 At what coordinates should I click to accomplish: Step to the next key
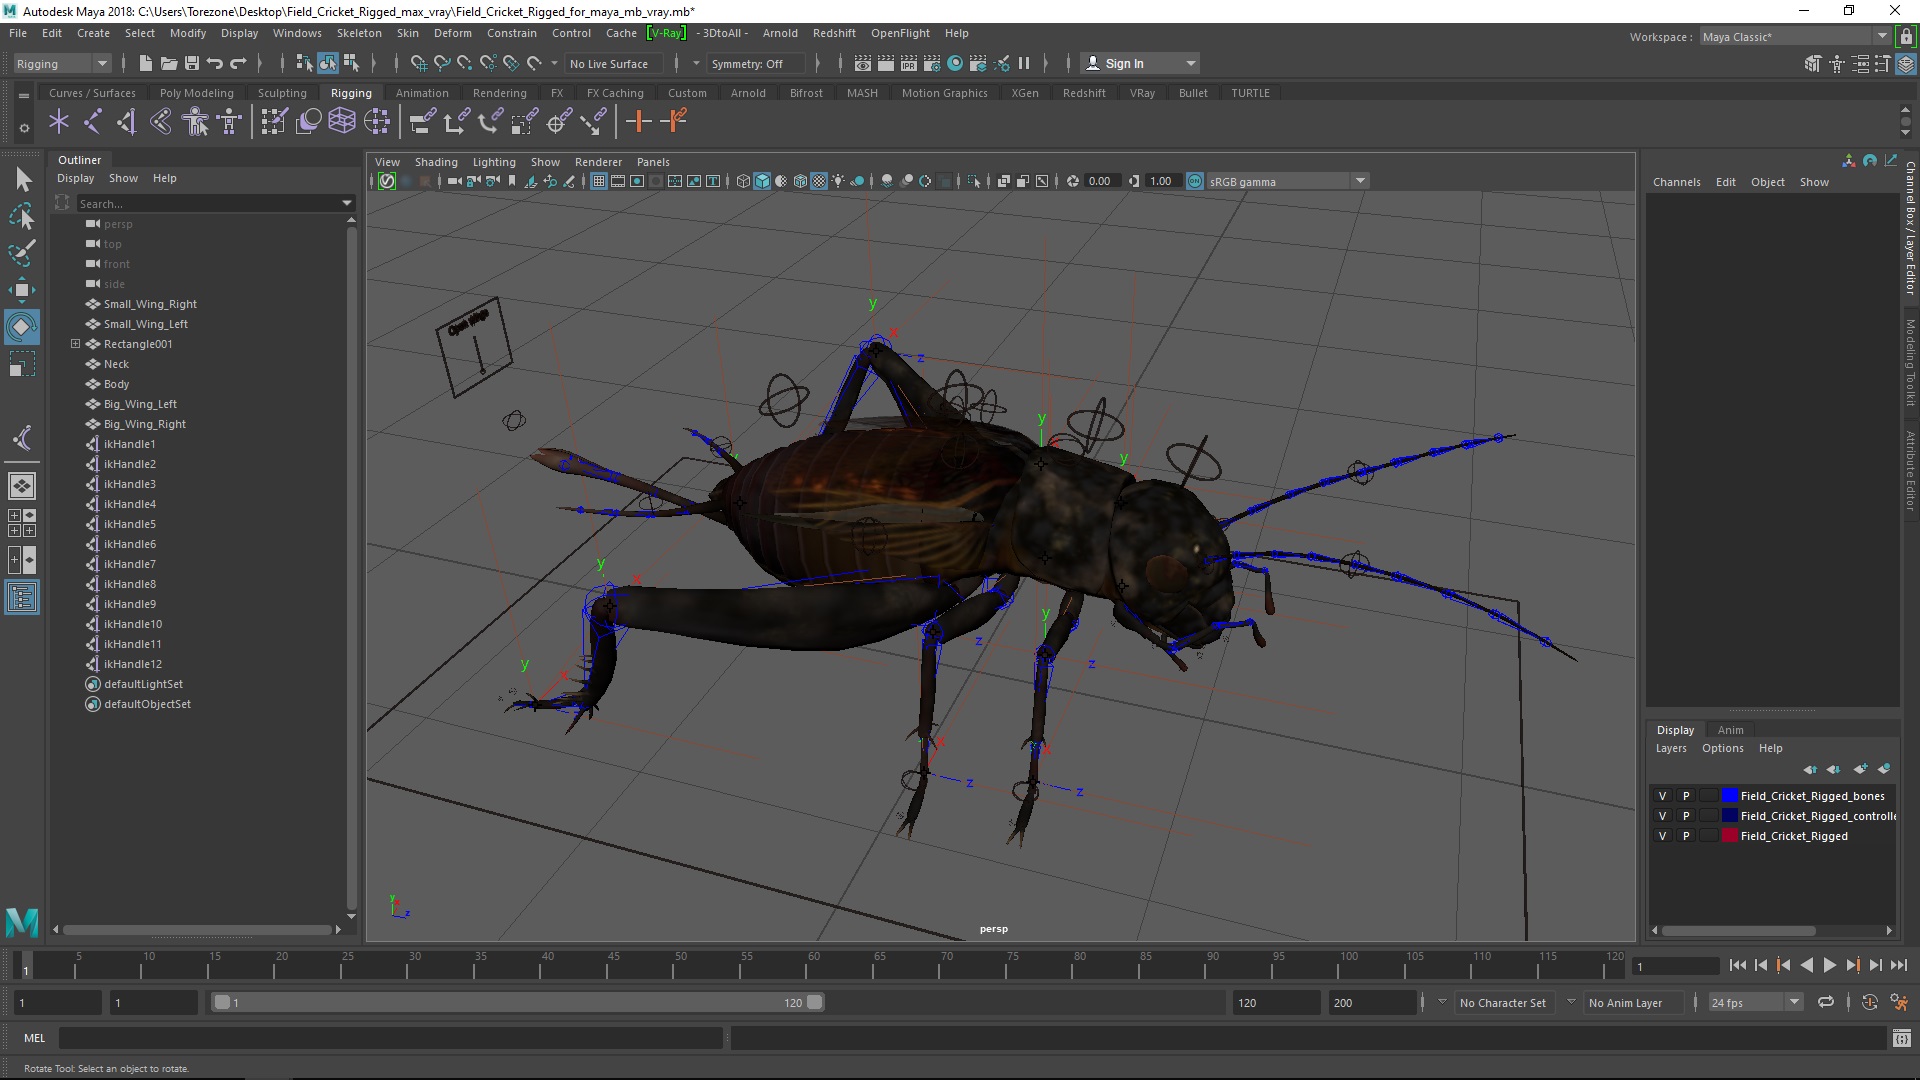click(1852, 966)
